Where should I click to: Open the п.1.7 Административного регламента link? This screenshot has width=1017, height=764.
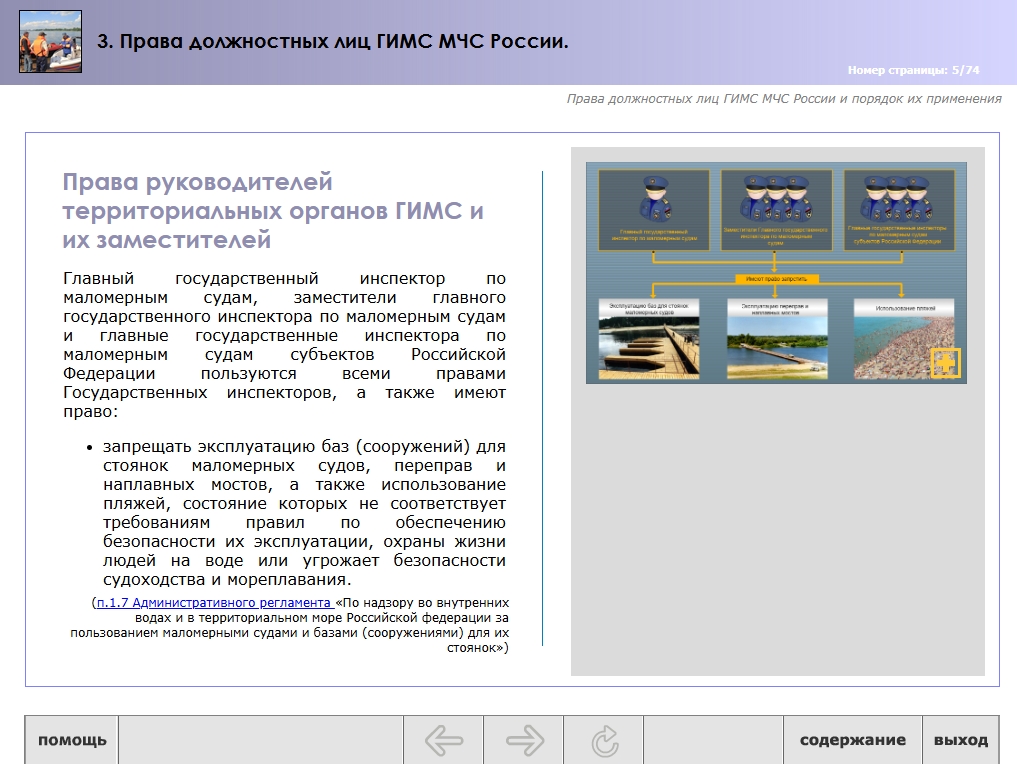(214, 603)
